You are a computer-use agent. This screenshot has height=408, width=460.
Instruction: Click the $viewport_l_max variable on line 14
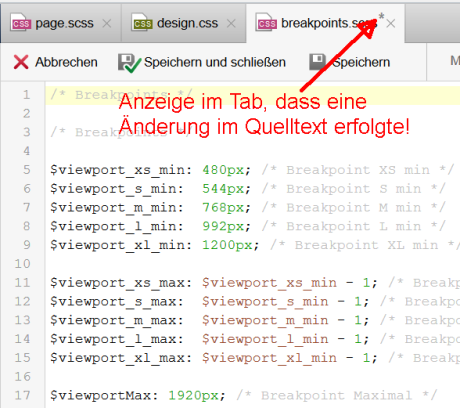pos(117,339)
